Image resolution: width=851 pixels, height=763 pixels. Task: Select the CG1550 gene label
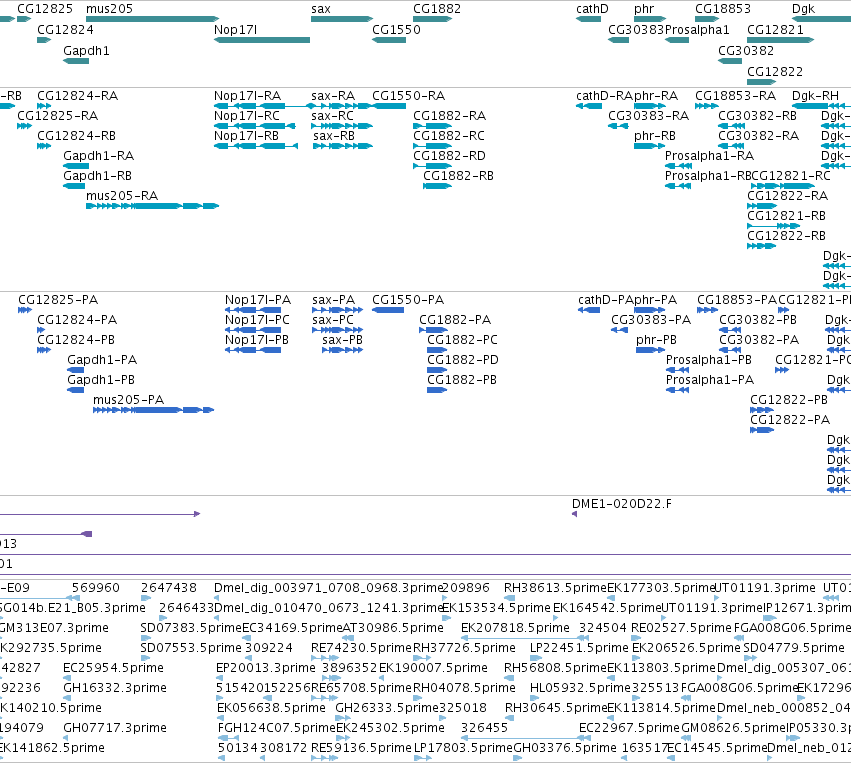tap(396, 30)
